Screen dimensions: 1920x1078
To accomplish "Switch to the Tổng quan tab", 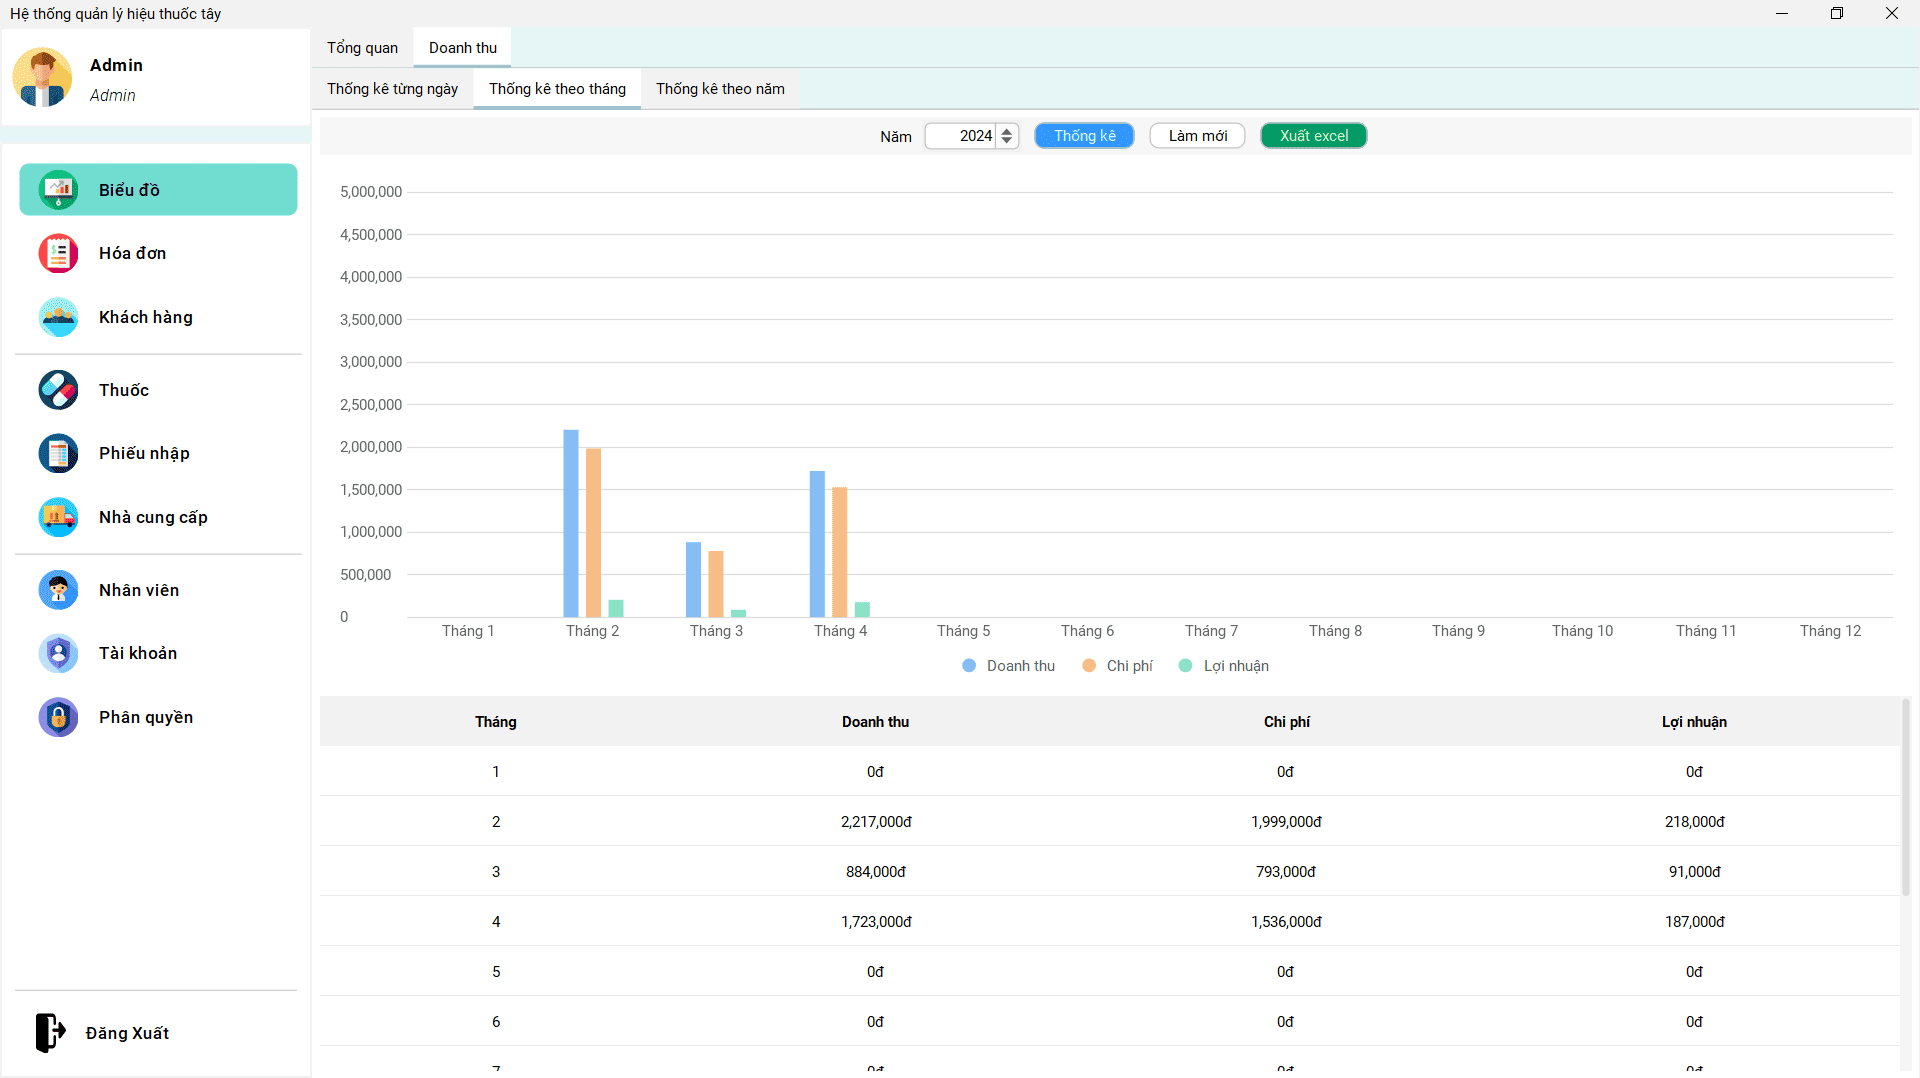I will coord(362,48).
